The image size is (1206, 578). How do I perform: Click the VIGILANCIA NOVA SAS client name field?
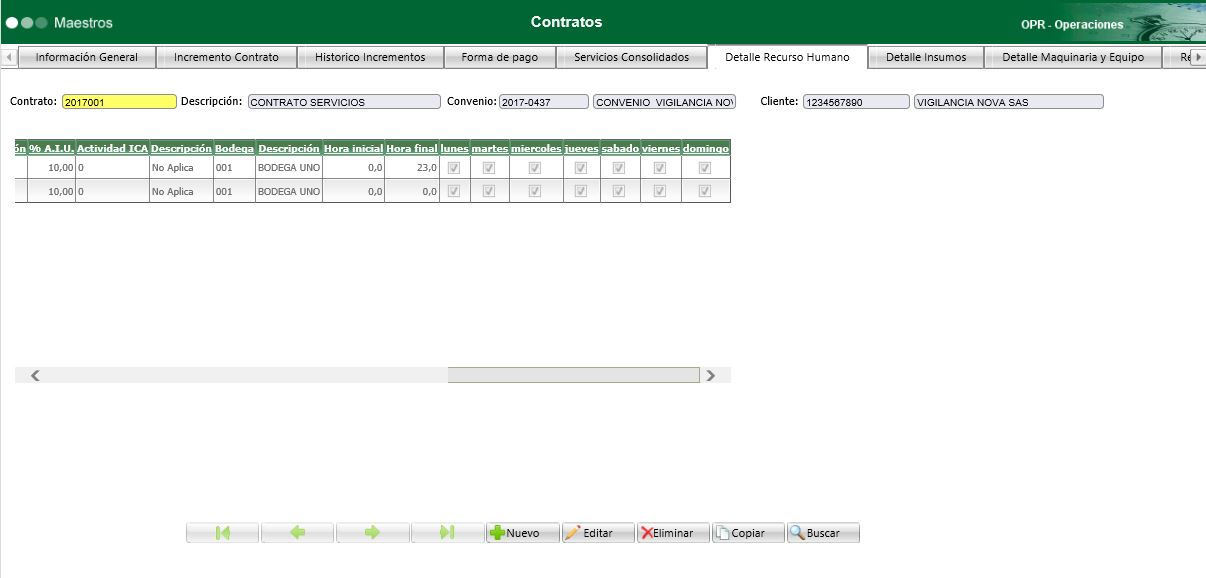tap(1009, 102)
